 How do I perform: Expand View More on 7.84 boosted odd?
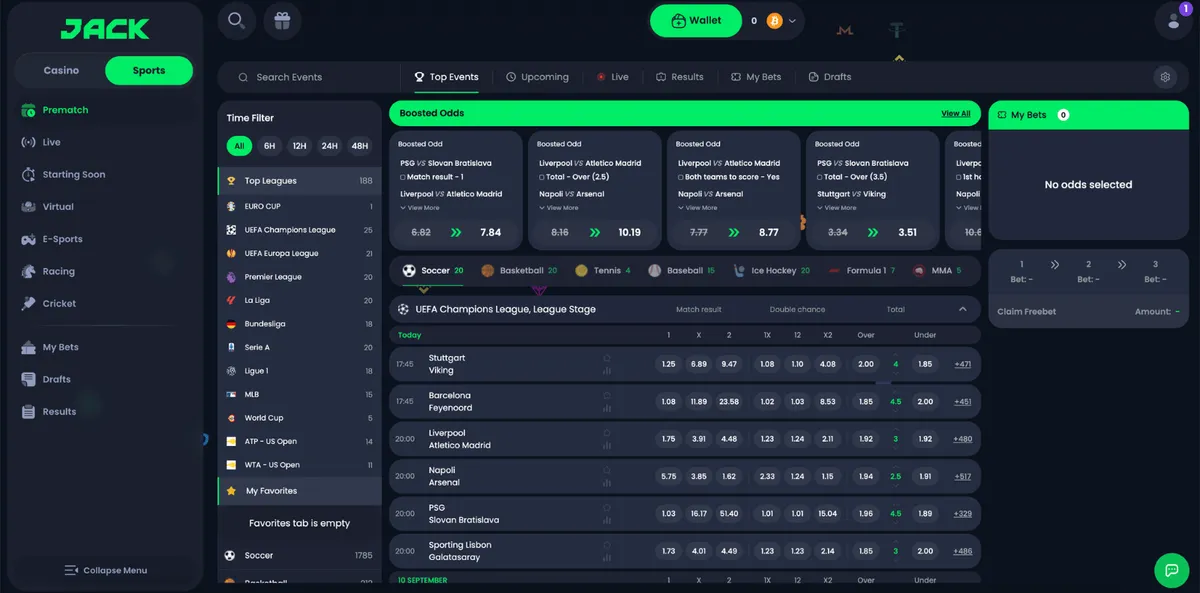pos(420,208)
